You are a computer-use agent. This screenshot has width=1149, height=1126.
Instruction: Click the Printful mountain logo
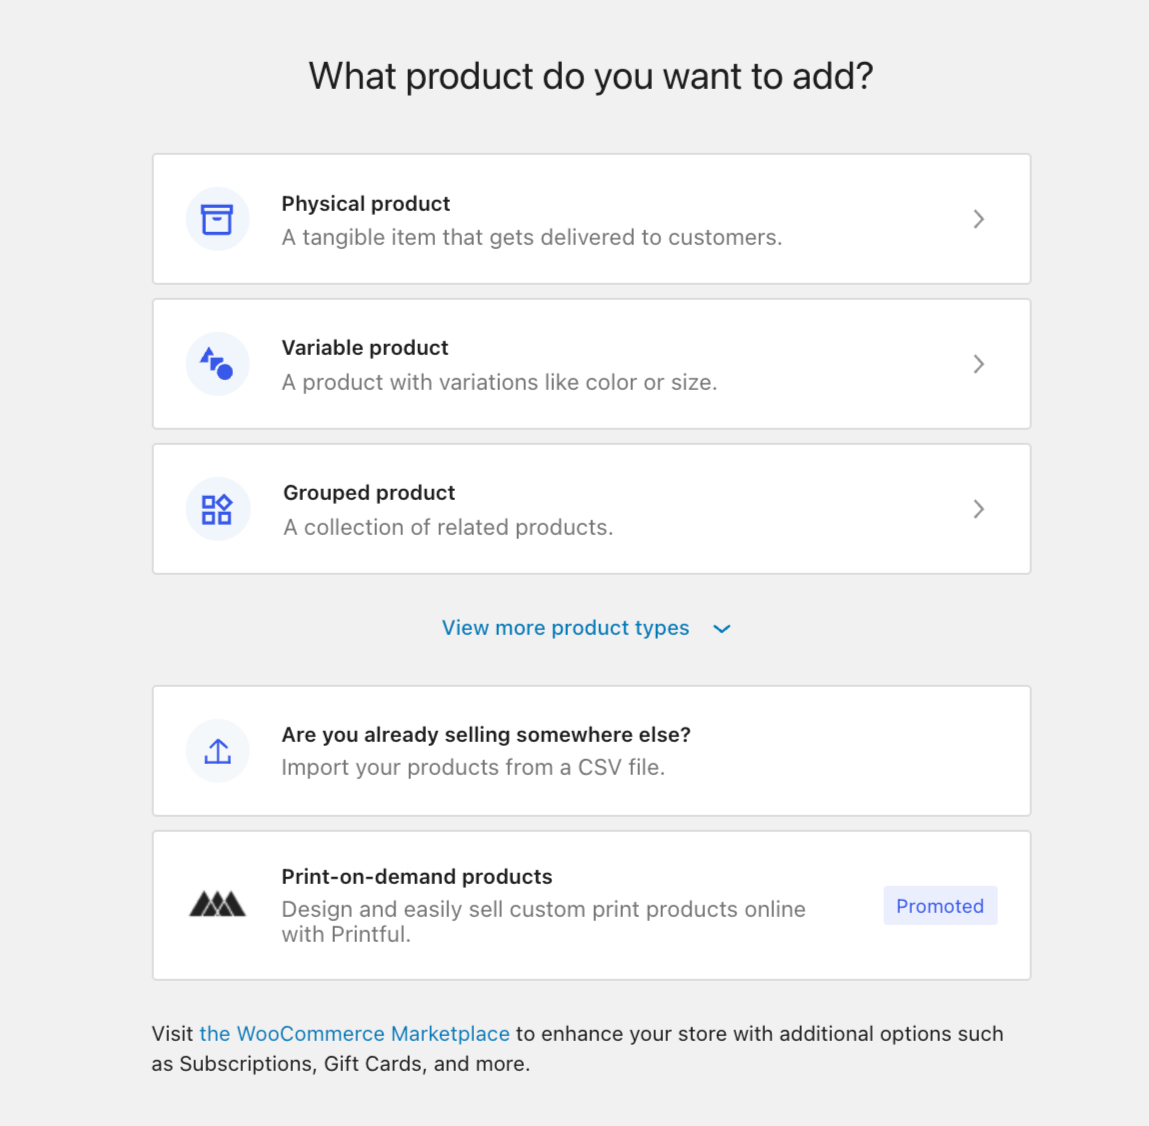click(217, 905)
